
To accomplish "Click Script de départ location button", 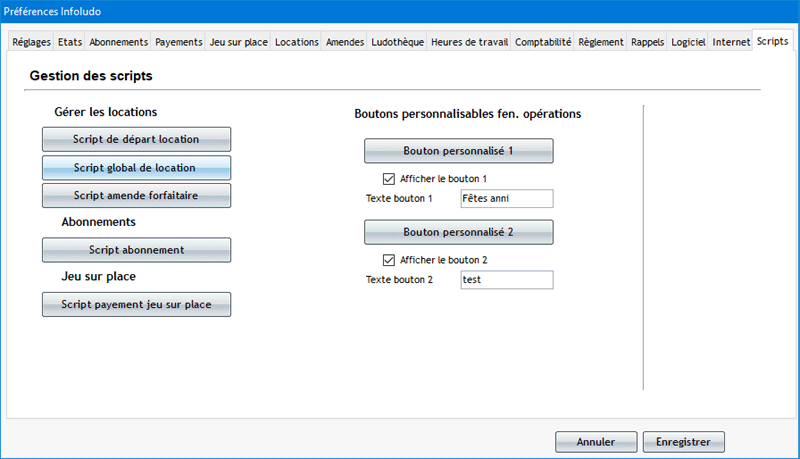I will (x=136, y=139).
